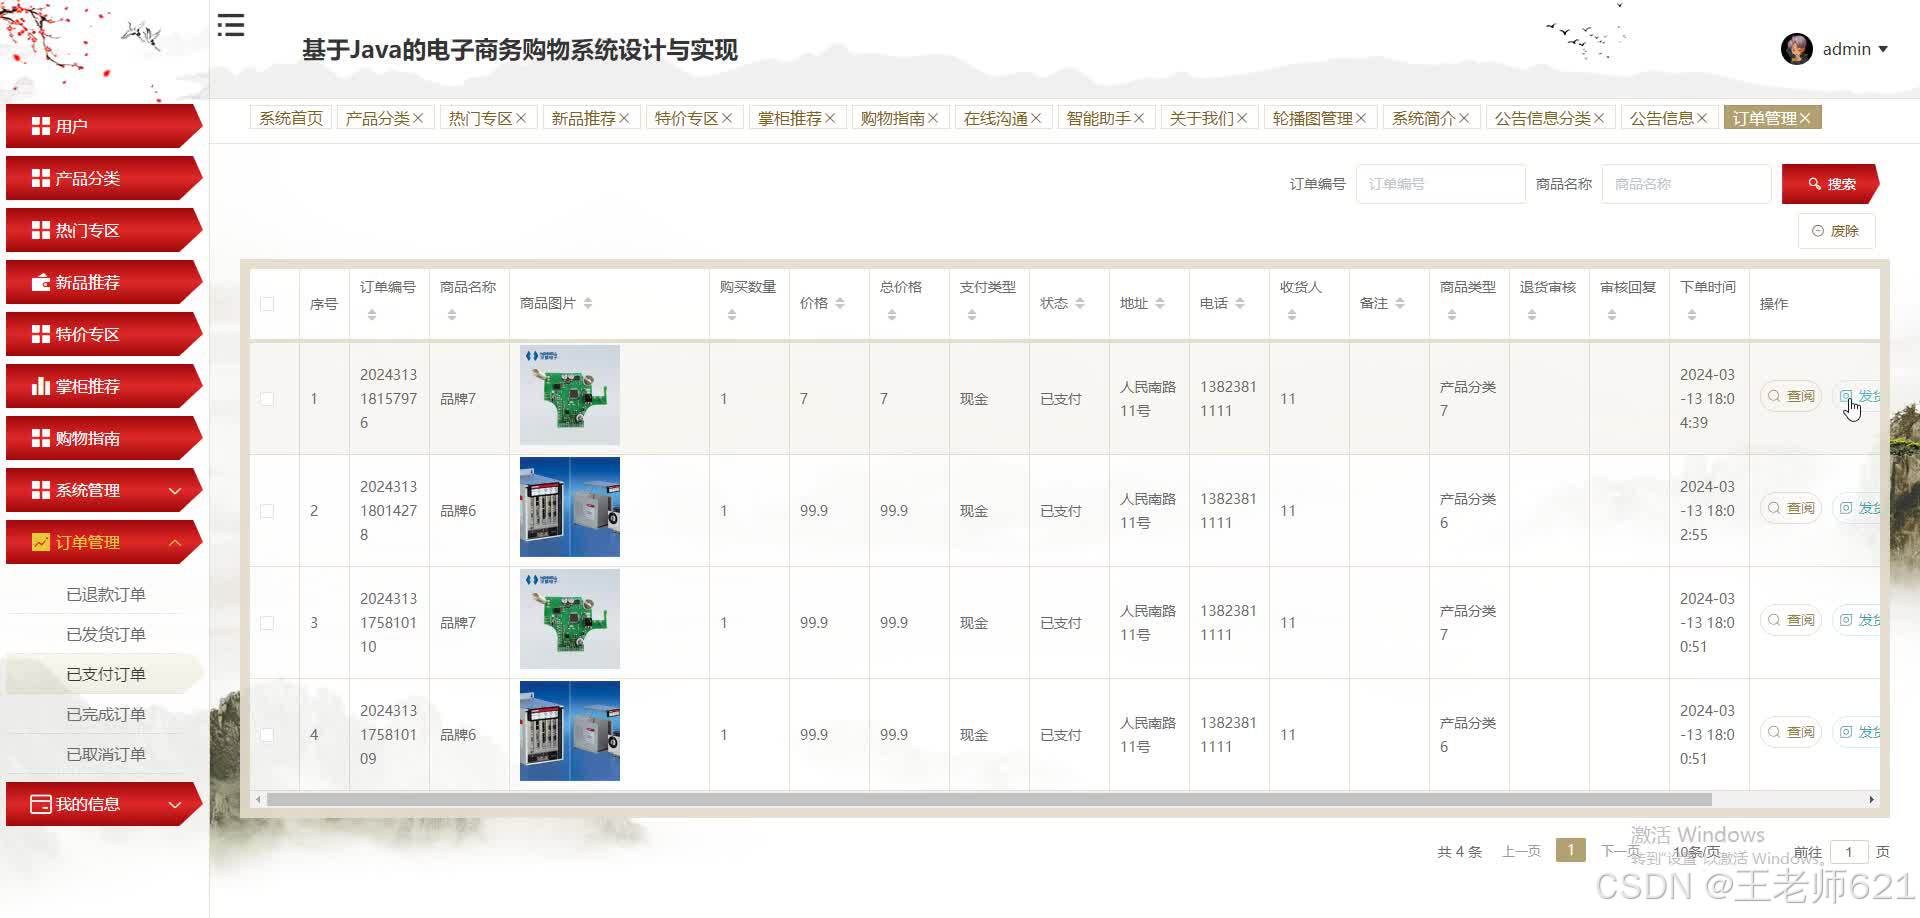
Task: Close the 订单管理 tab
Action: [1805, 118]
